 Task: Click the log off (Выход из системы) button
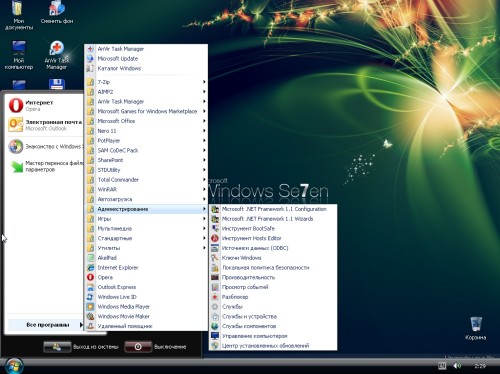click(81, 347)
